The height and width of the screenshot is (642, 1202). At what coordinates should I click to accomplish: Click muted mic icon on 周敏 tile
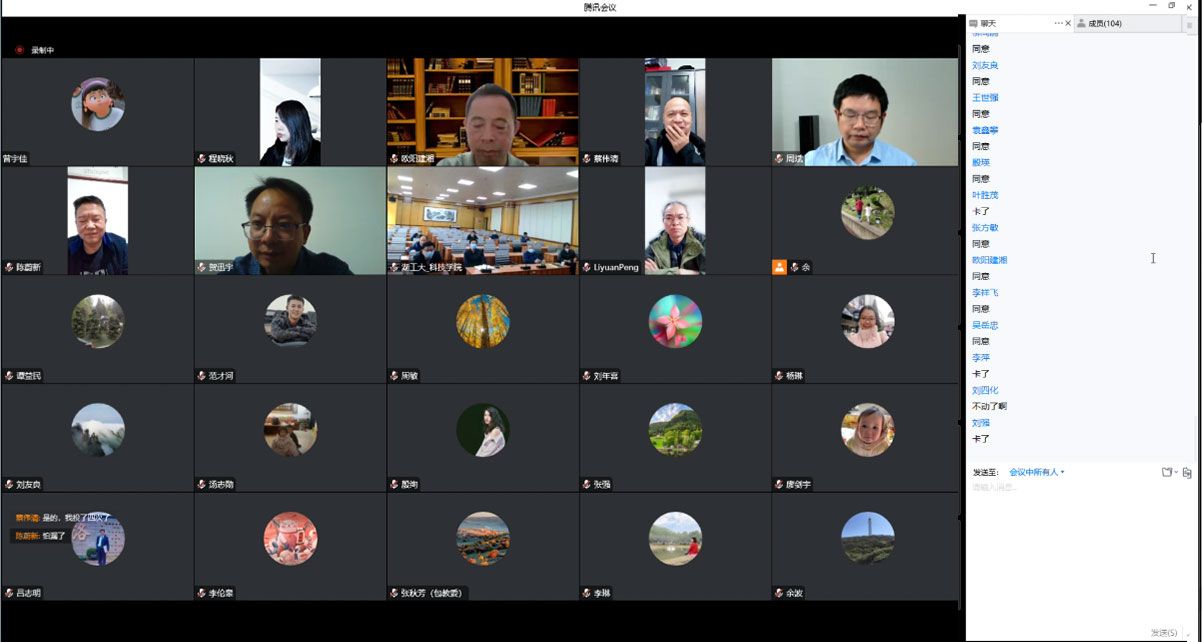pyautogui.click(x=394, y=376)
